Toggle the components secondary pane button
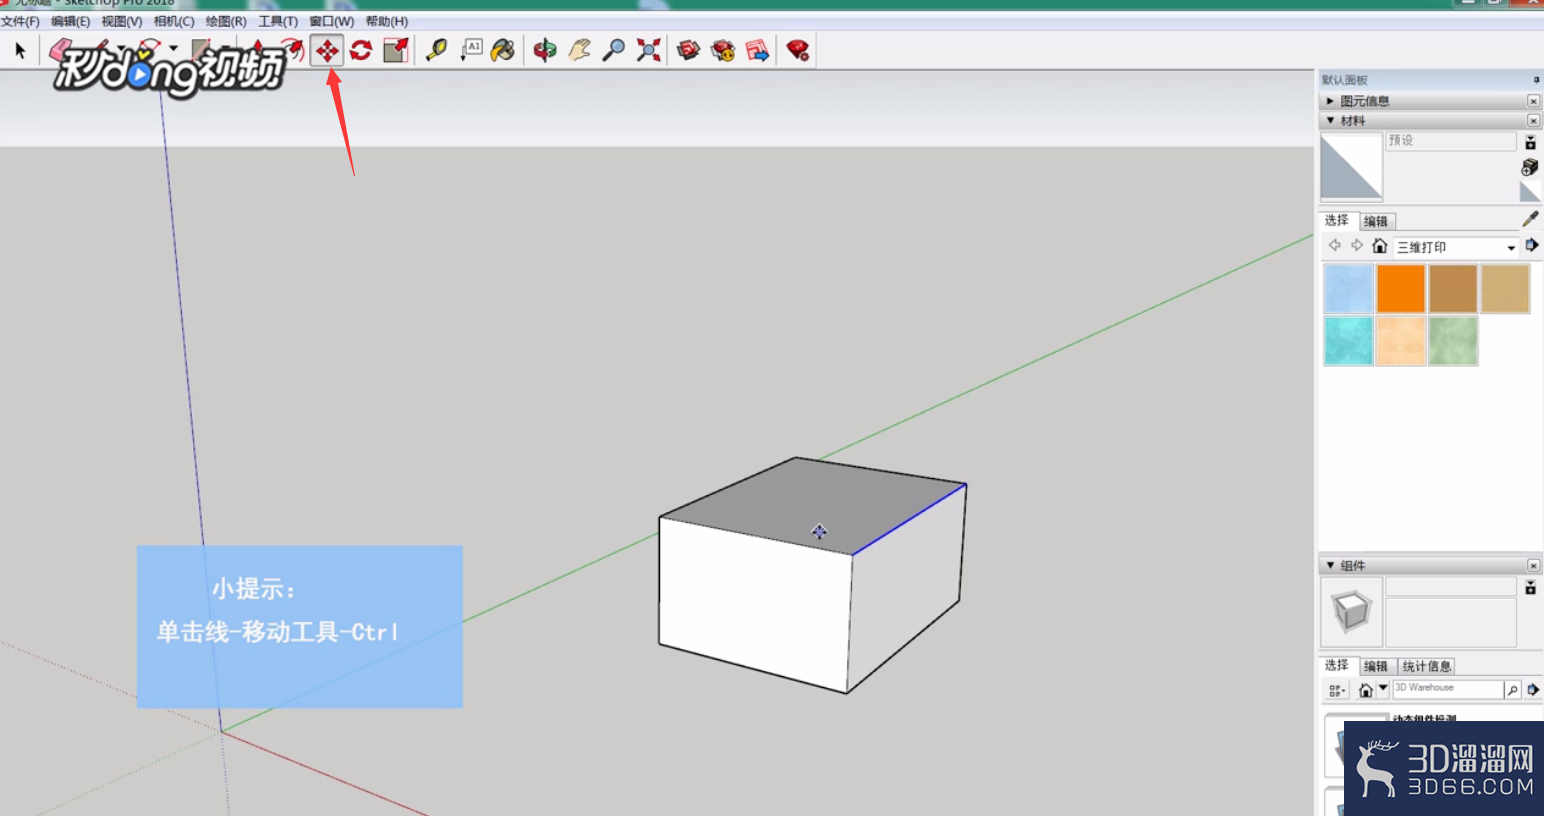 [x=1530, y=588]
